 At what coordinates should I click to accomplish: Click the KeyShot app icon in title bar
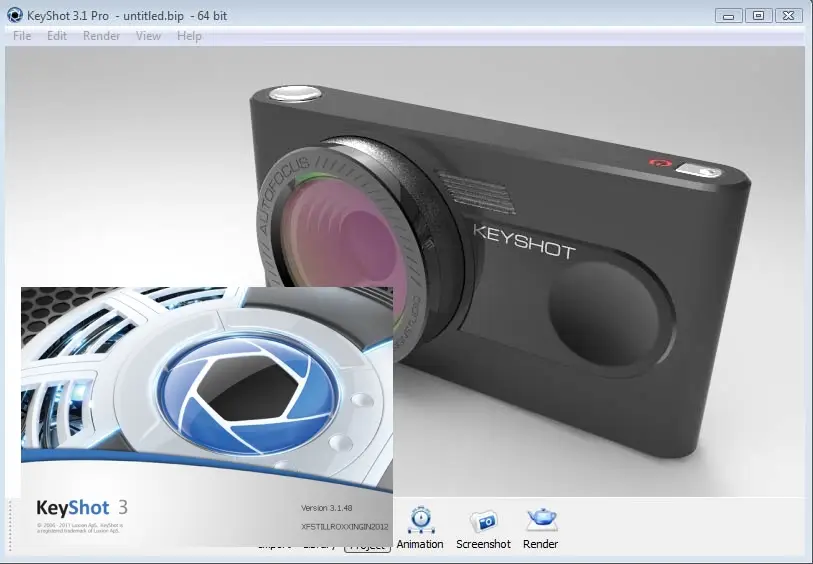(x=15, y=15)
